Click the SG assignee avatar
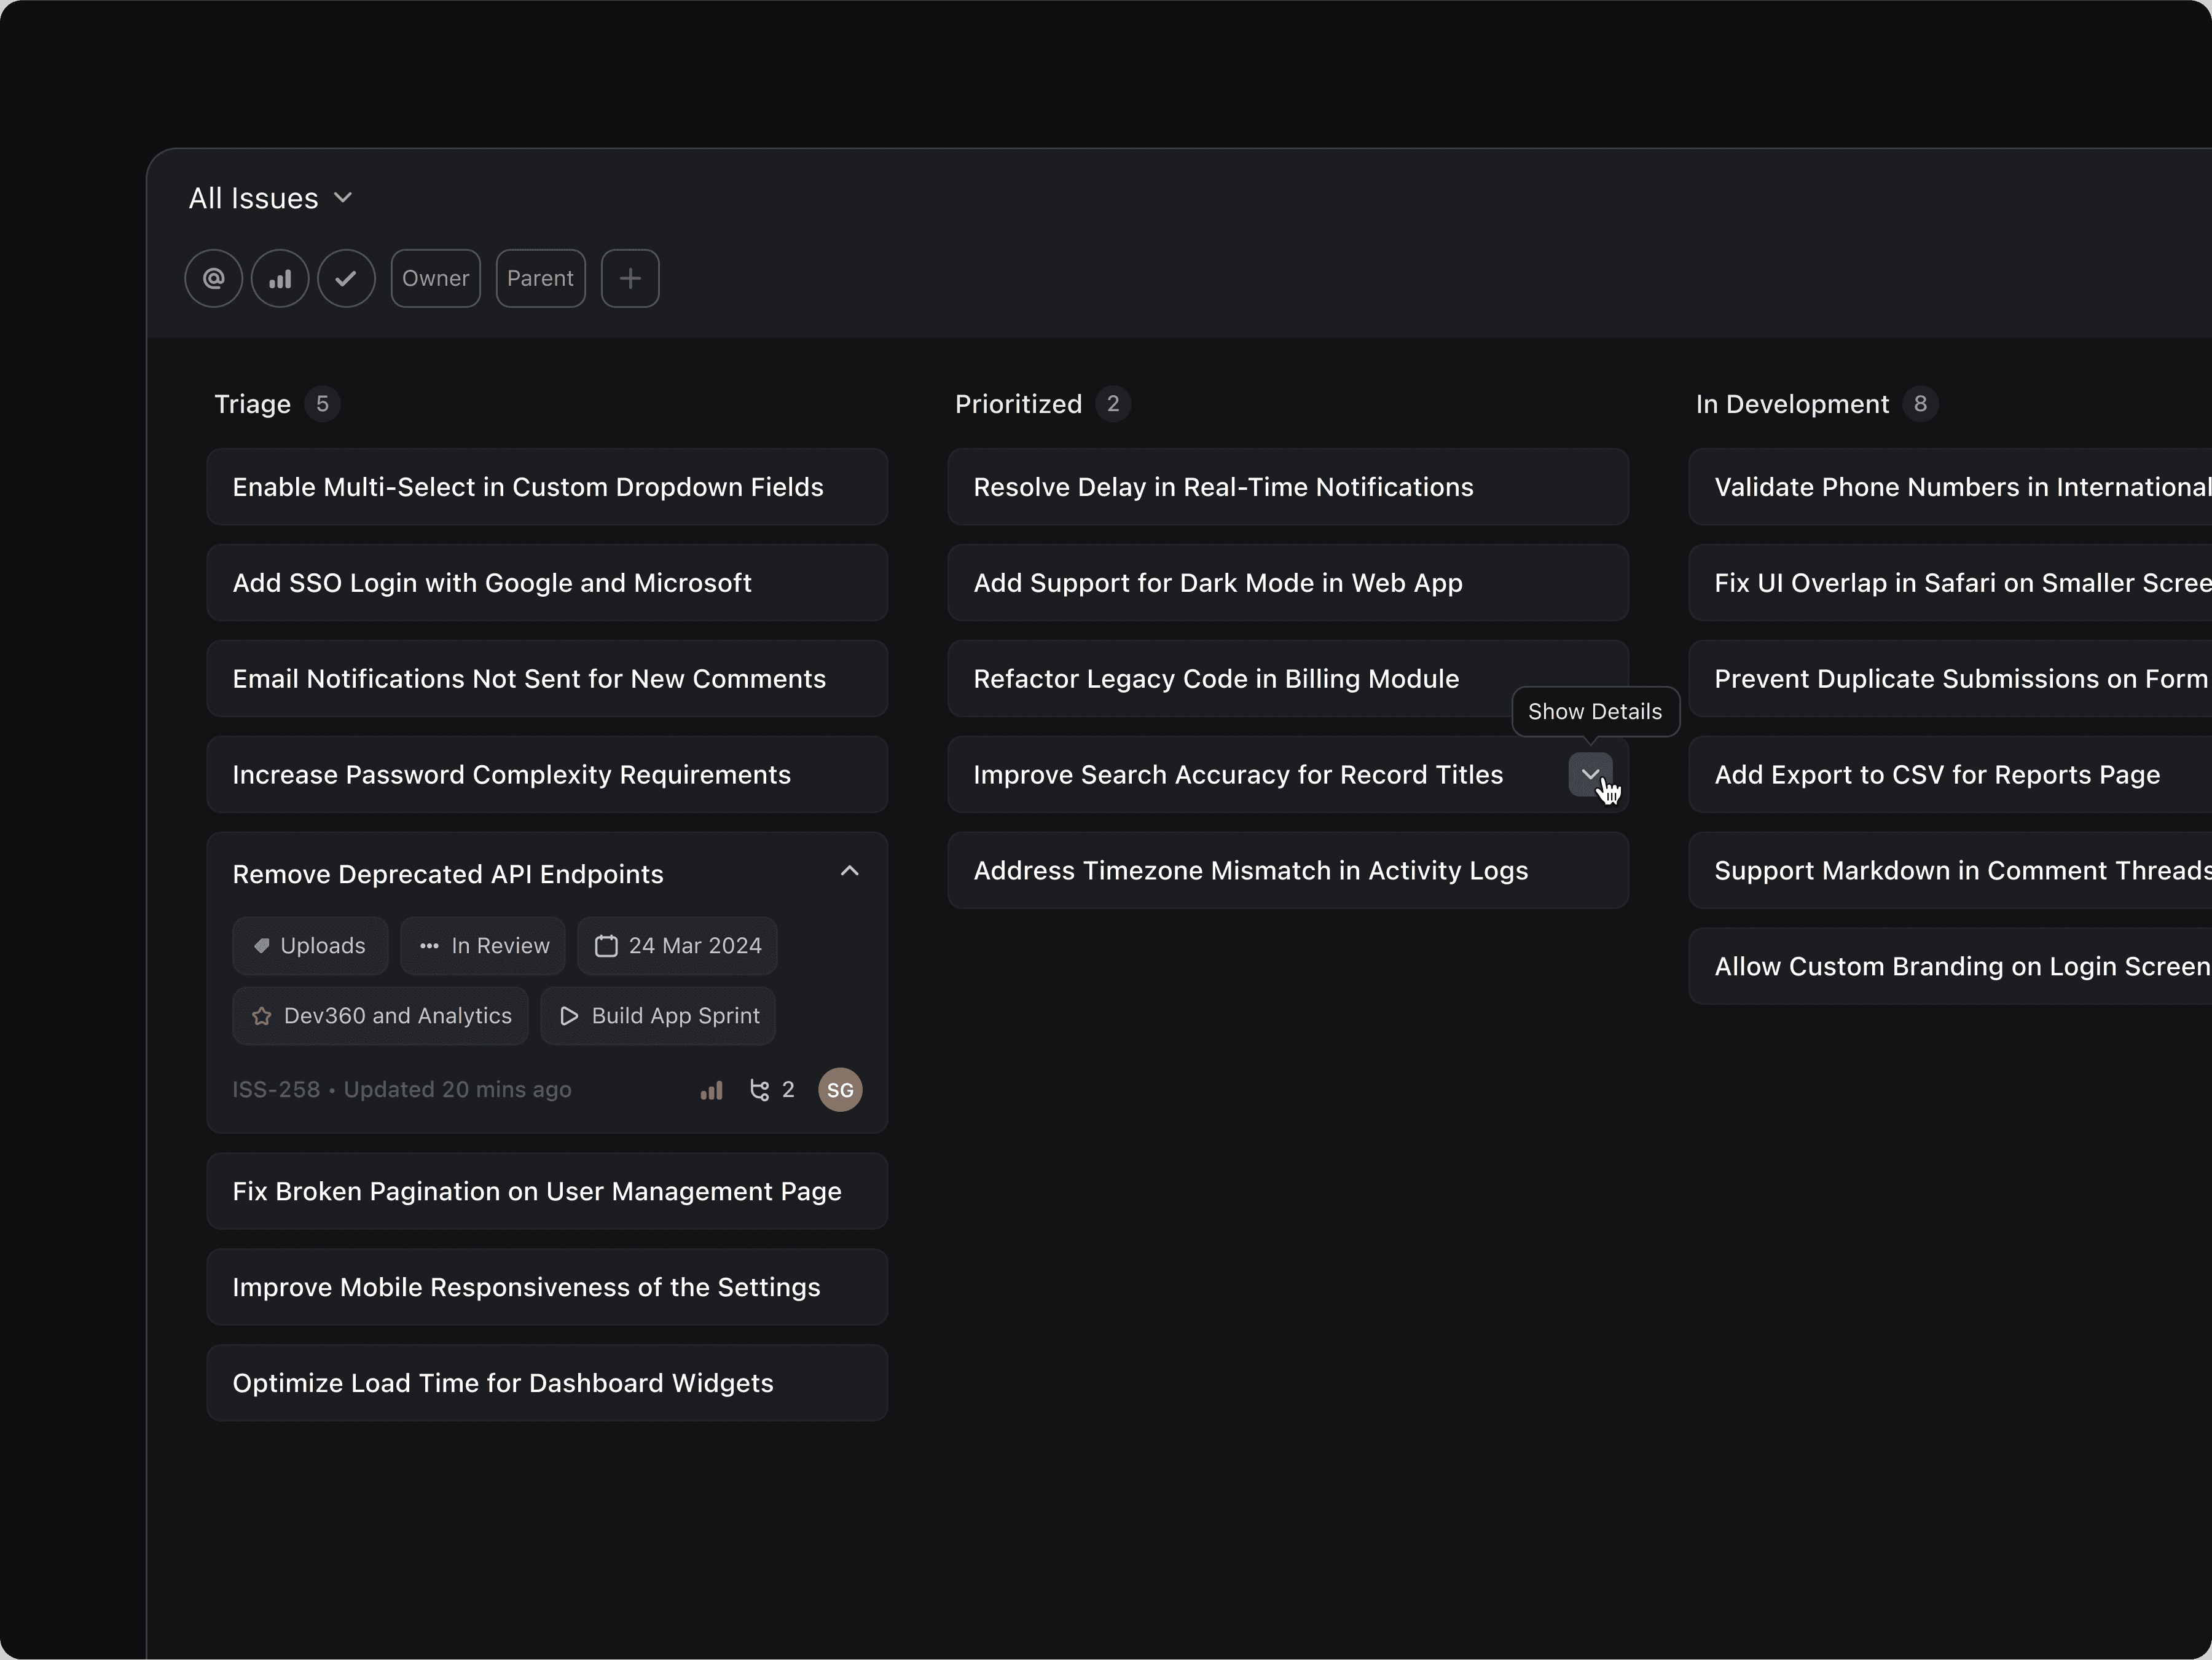Screen dimensions: 2212x1660 (x=840, y=1090)
